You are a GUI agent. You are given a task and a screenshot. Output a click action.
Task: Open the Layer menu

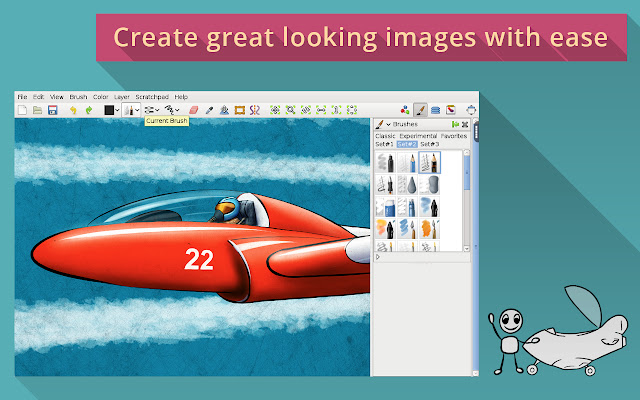[122, 97]
